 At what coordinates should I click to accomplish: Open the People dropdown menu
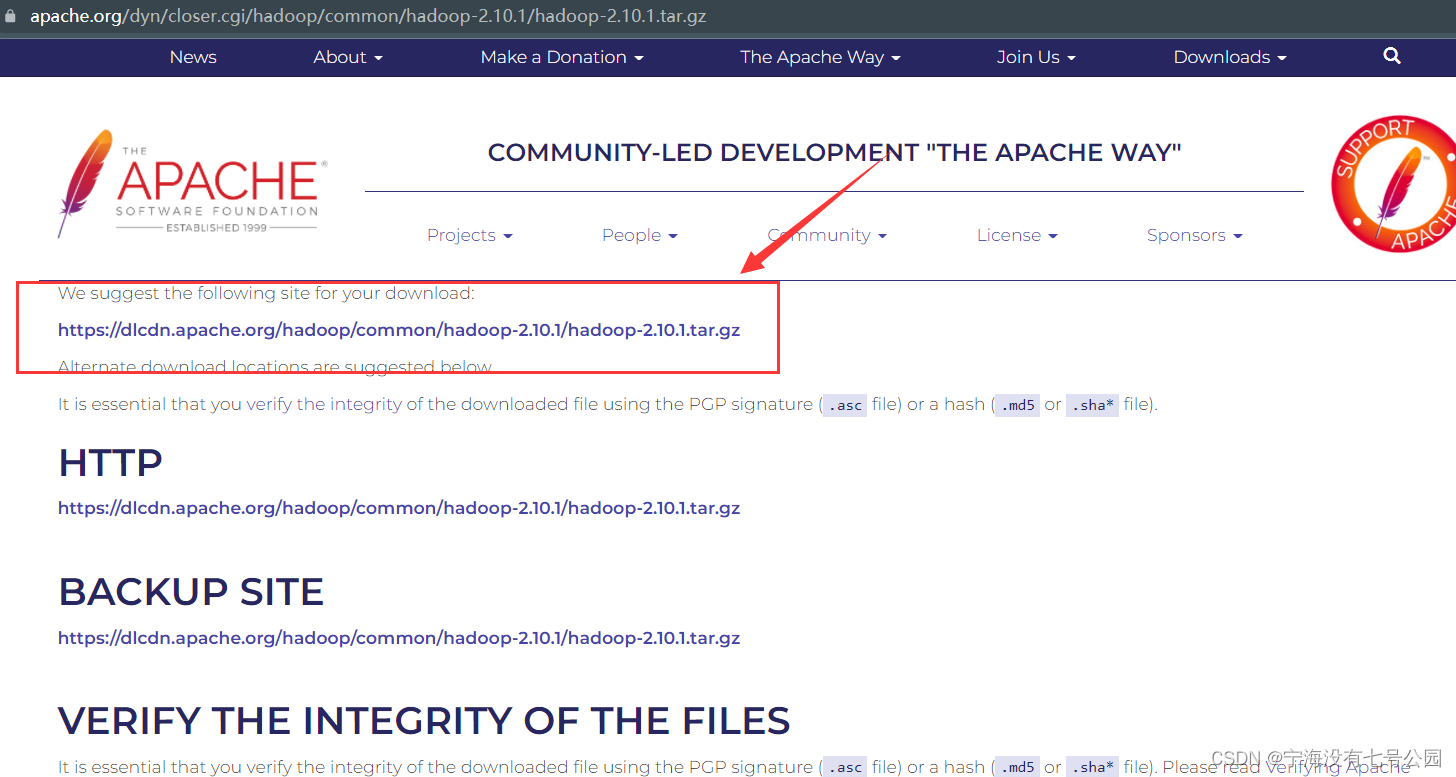point(640,235)
